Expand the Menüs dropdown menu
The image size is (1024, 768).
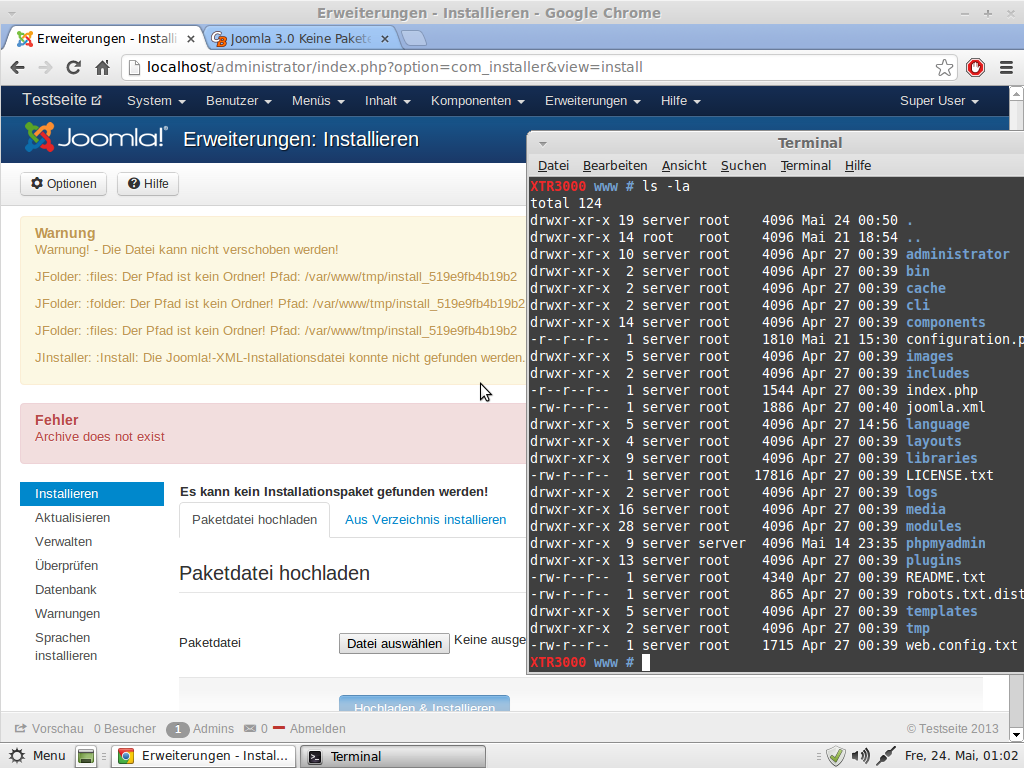pyautogui.click(x=318, y=101)
